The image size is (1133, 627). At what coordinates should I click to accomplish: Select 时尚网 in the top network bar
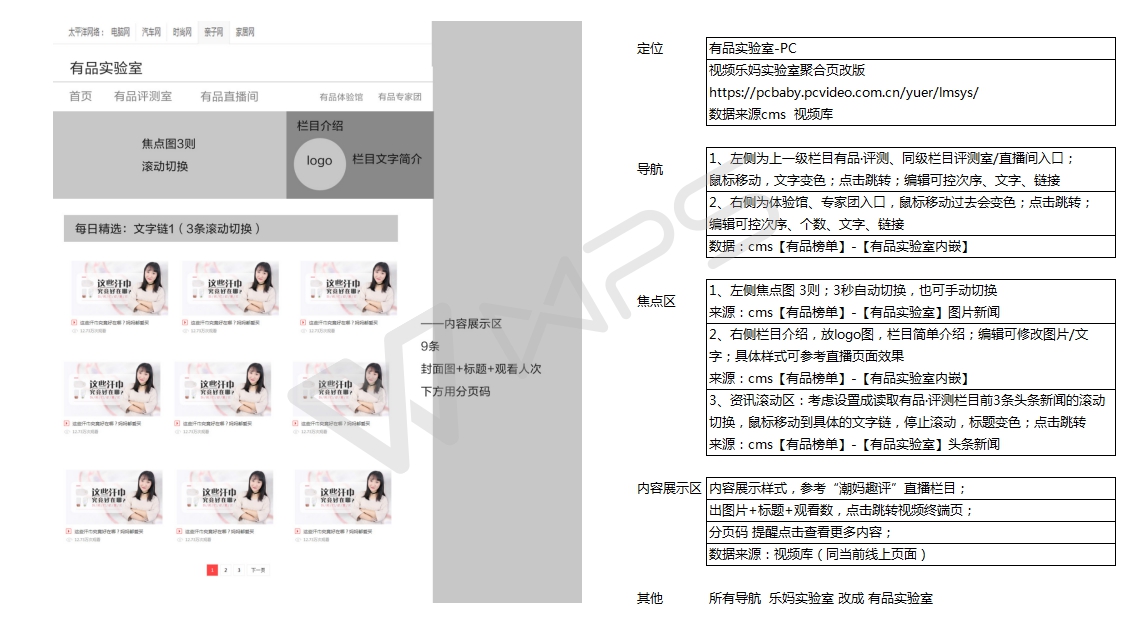tap(182, 33)
